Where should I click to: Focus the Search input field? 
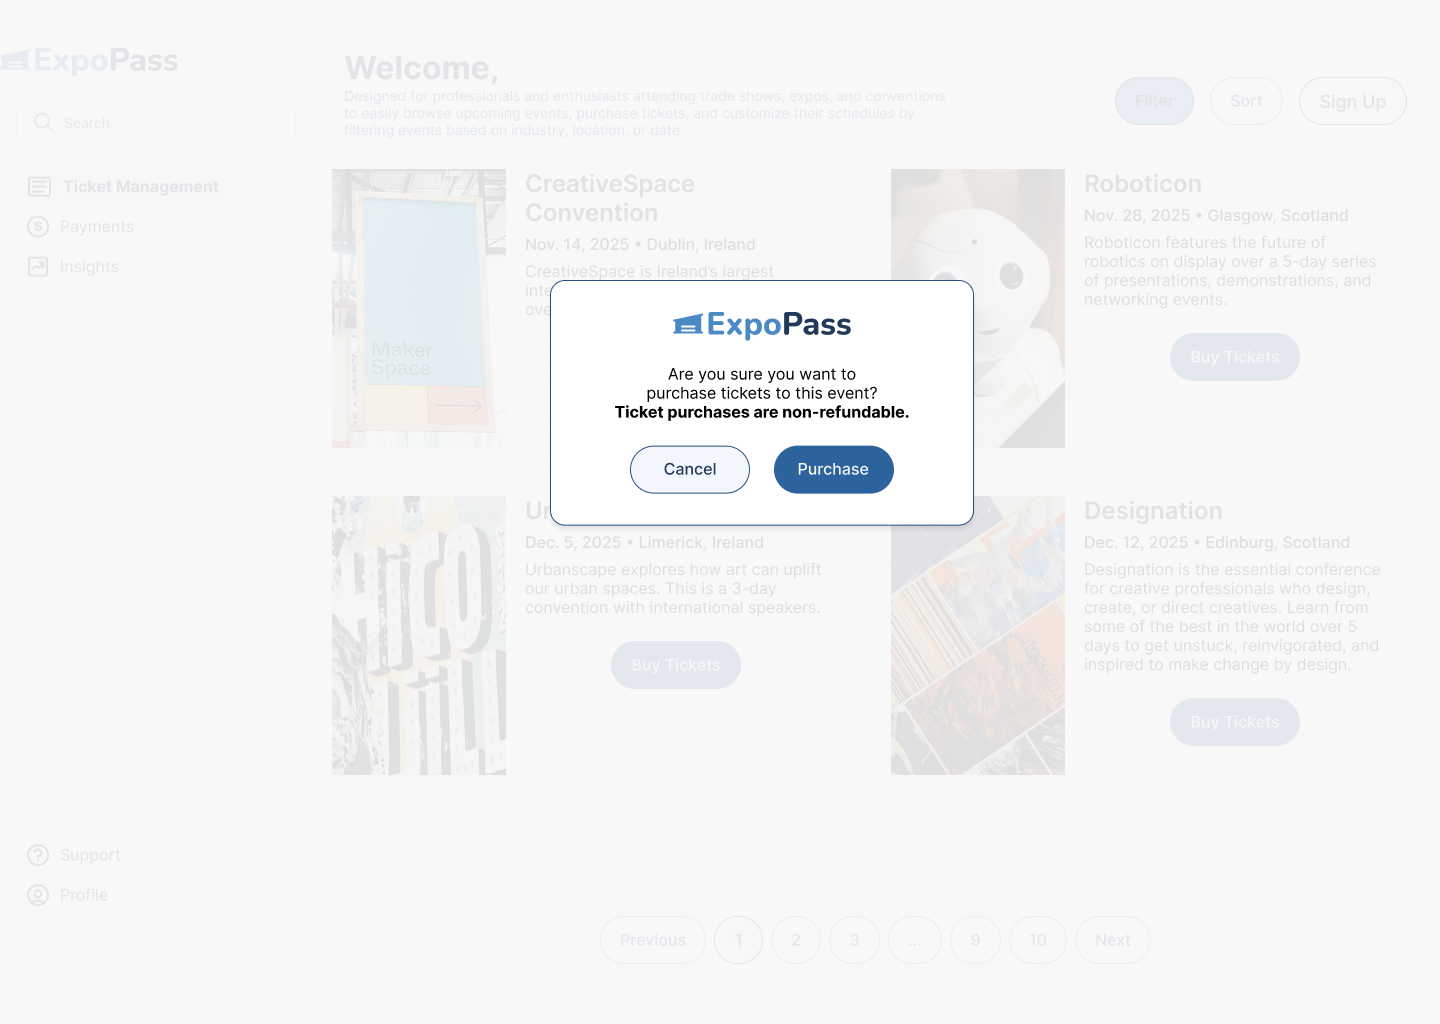[x=156, y=122]
